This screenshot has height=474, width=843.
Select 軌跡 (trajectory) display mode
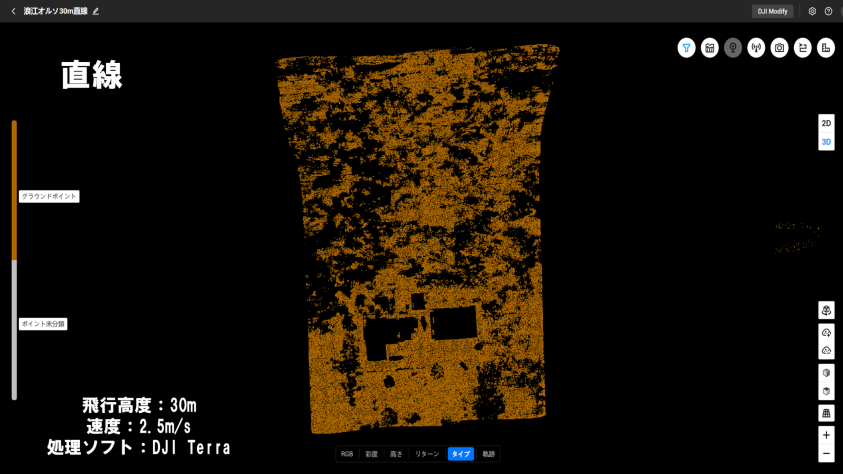pos(488,454)
